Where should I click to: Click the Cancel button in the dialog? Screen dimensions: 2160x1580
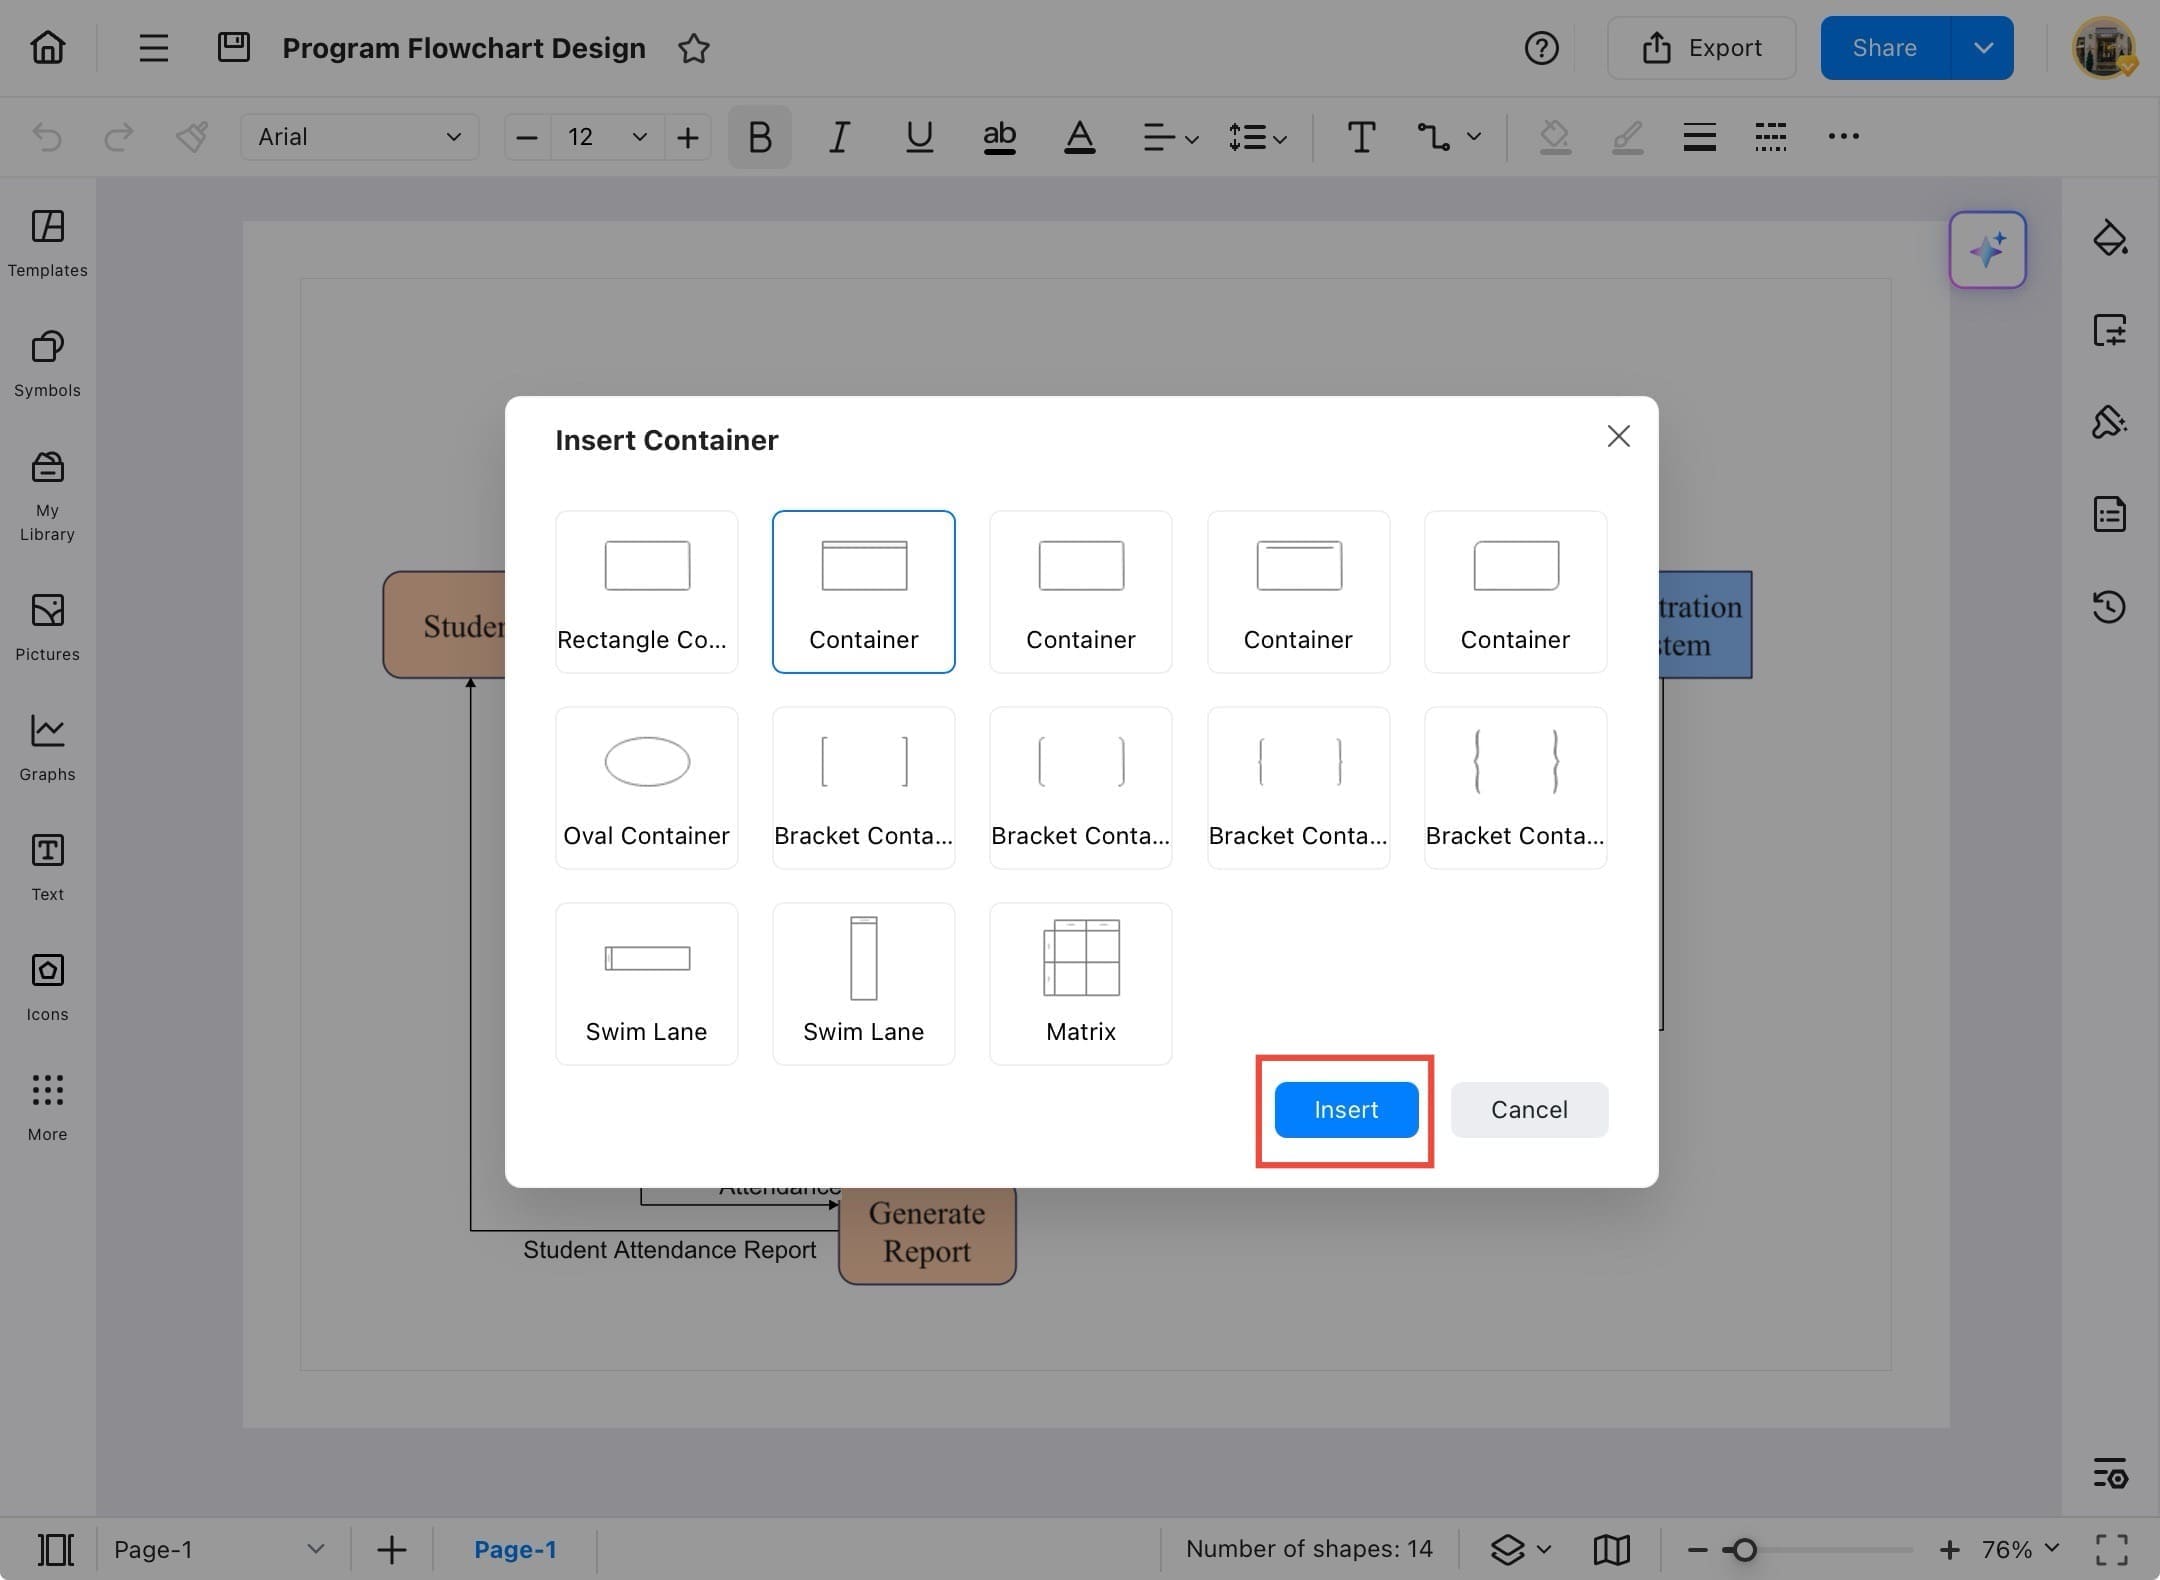coord(1528,1109)
